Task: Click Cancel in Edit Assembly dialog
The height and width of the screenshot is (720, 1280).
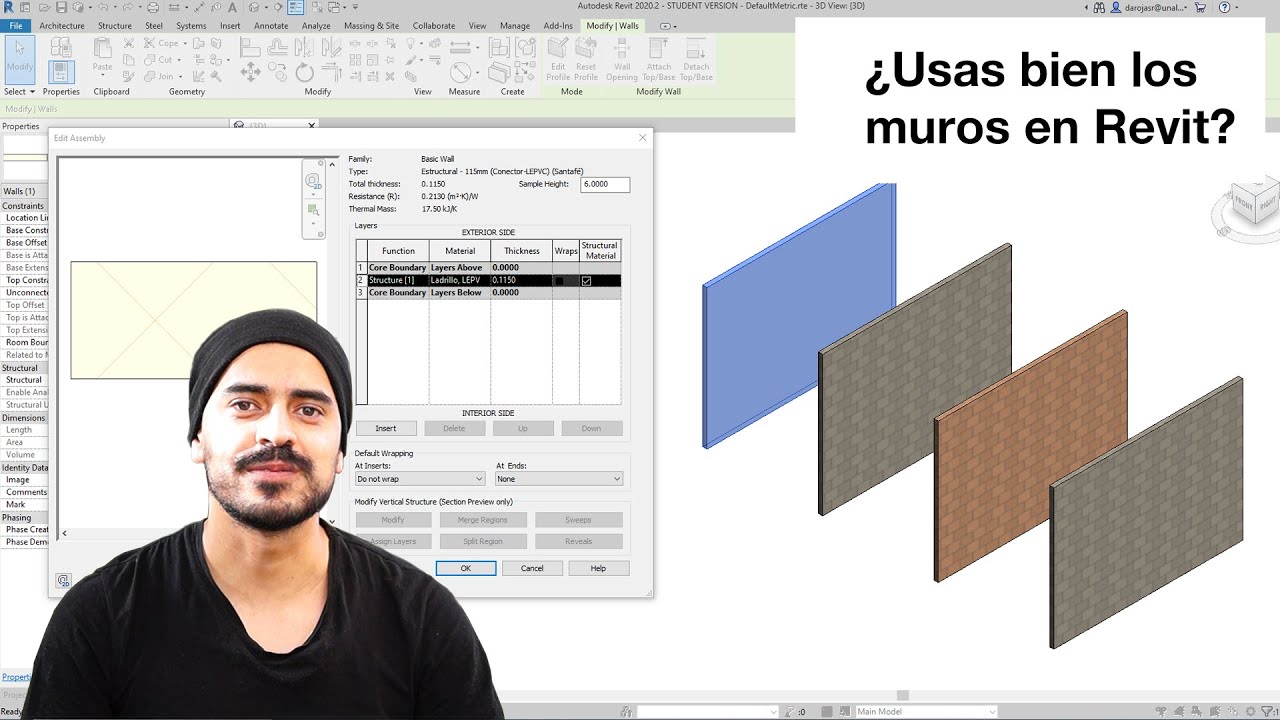Action: [532, 568]
